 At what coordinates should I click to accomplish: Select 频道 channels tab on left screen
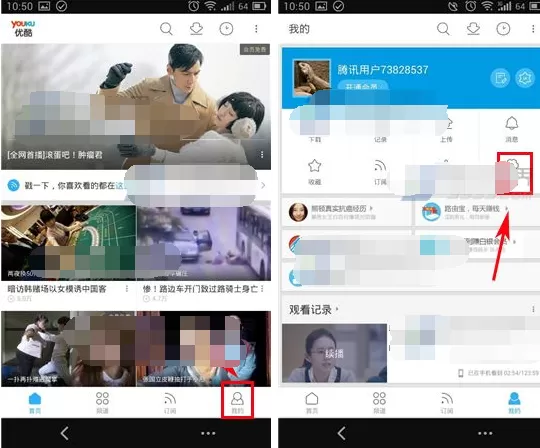pos(102,403)
